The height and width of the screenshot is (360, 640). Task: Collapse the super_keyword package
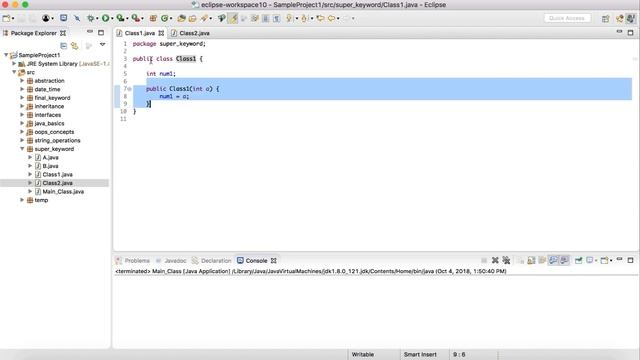pyautogui.click(x=22, y=149)
